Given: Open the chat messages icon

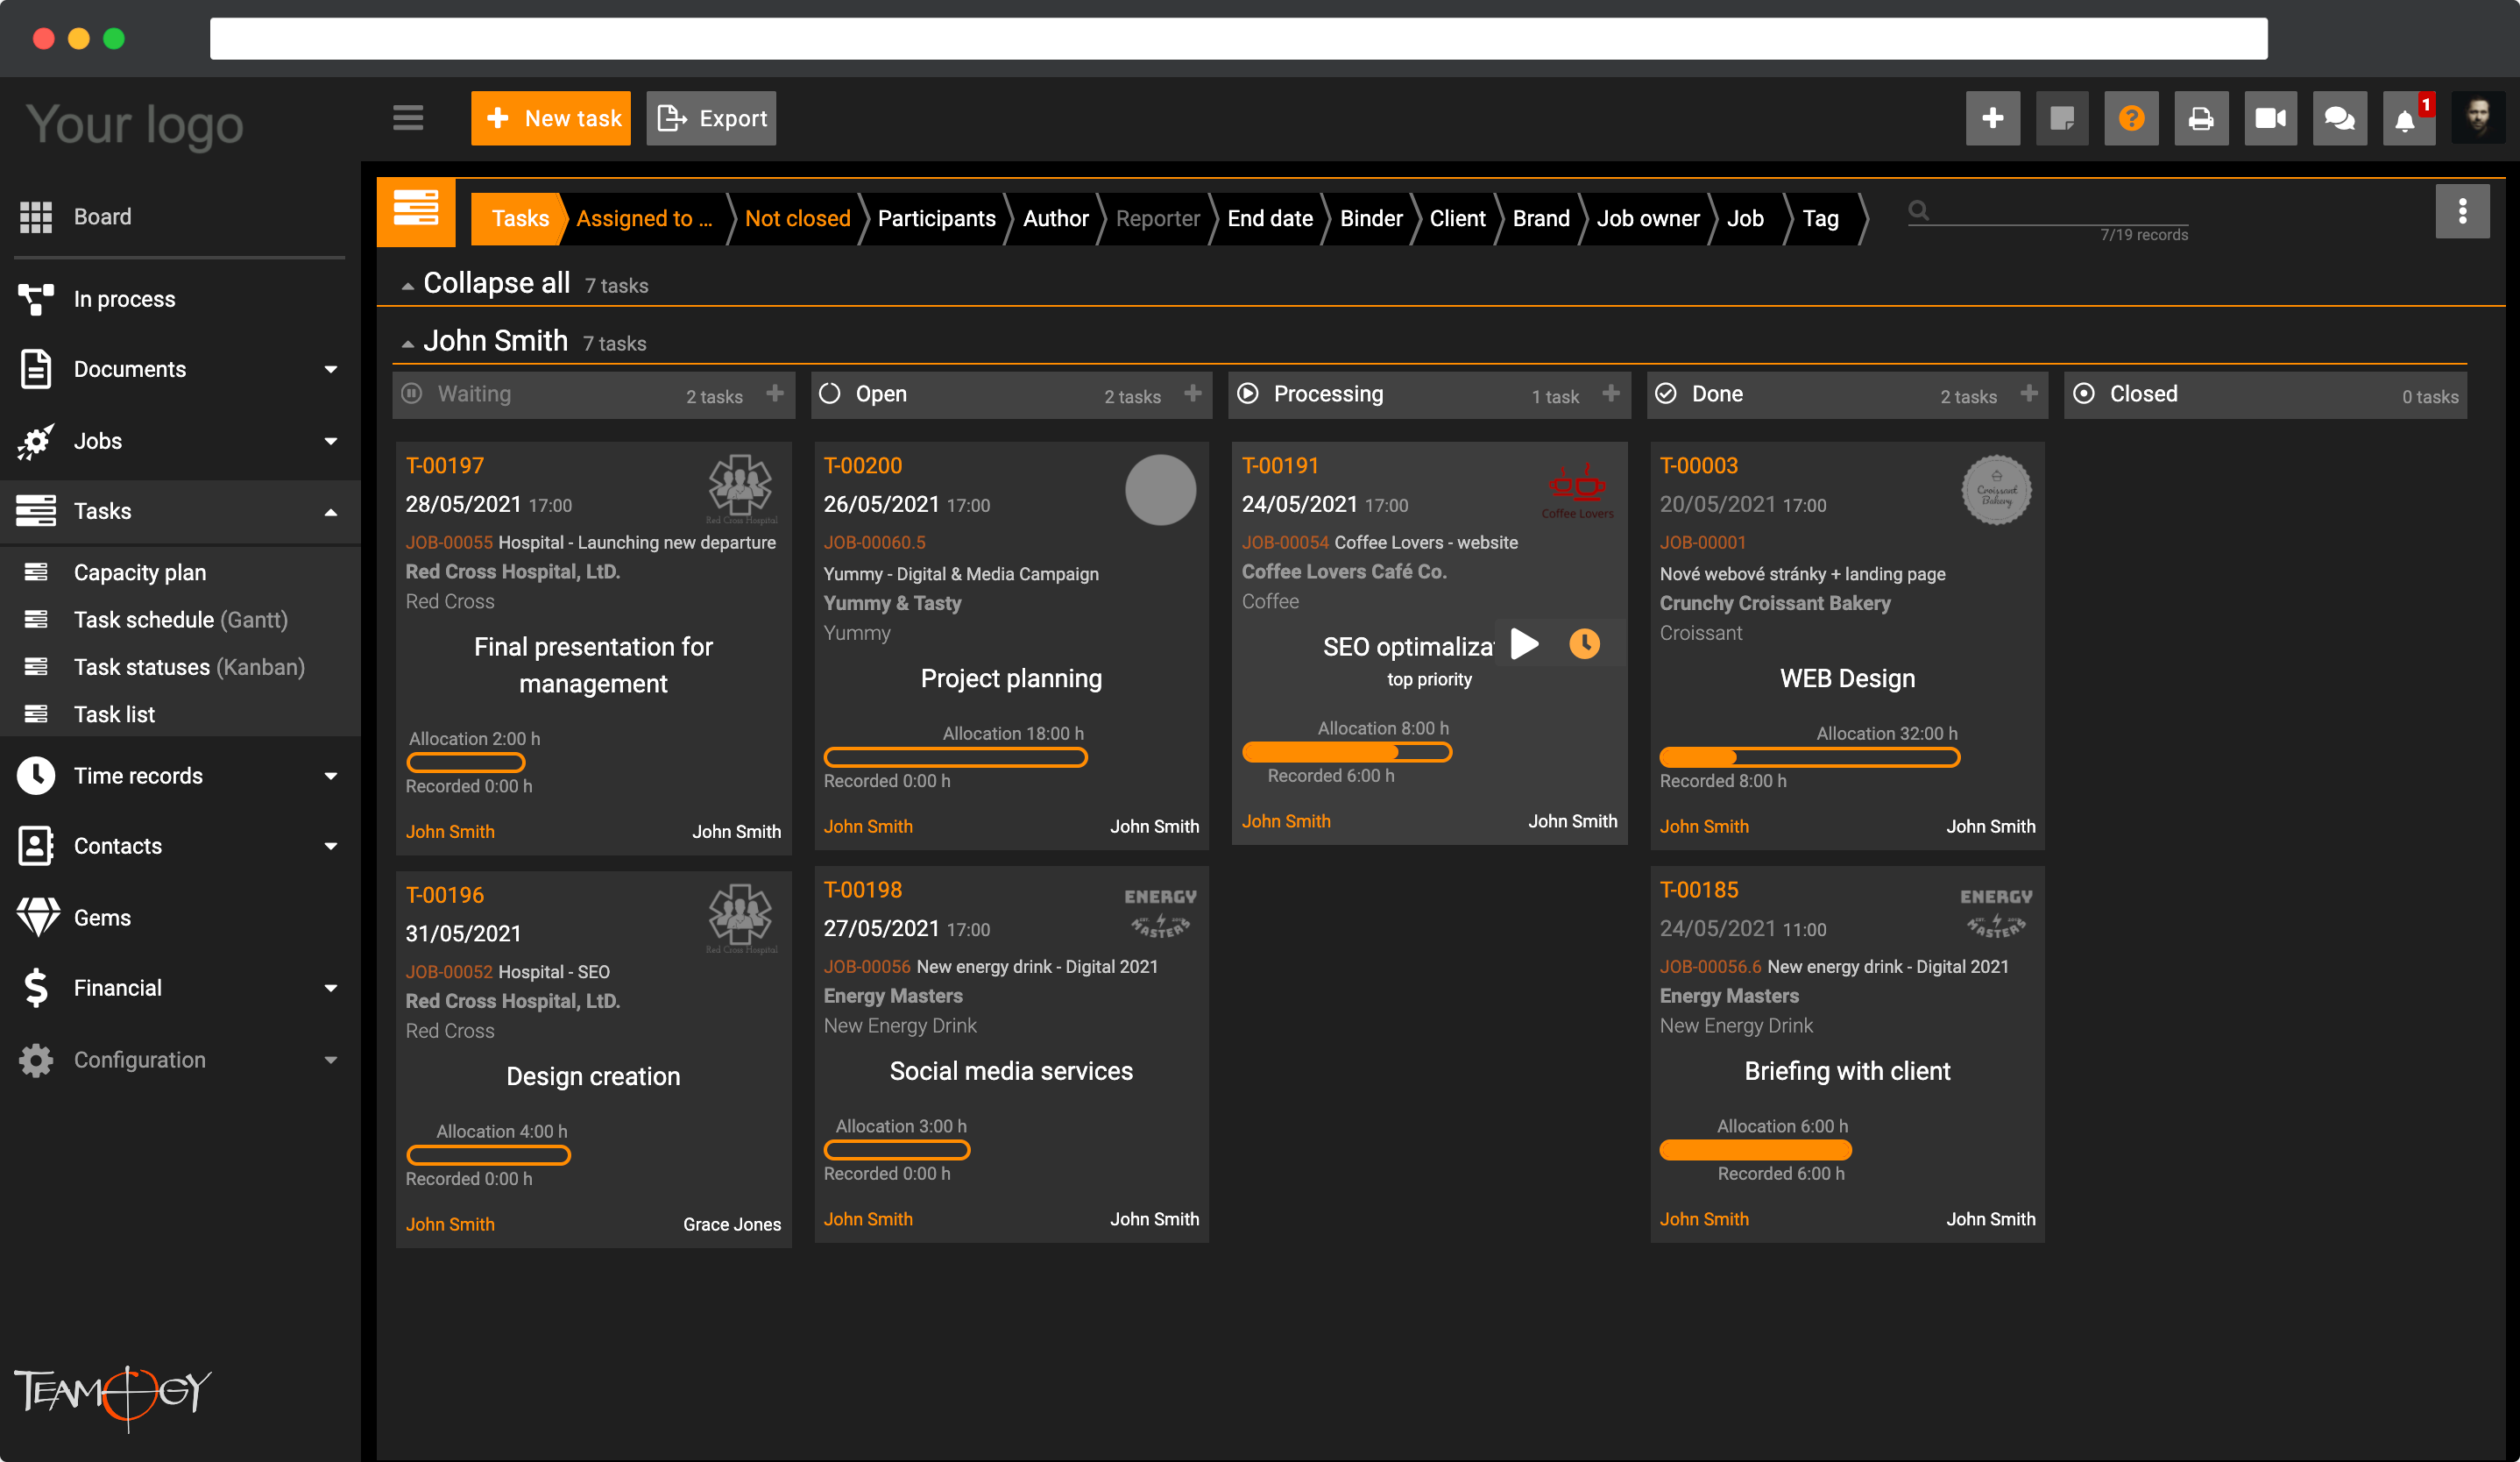Looking at the screenshot, I should [2339, 119].
